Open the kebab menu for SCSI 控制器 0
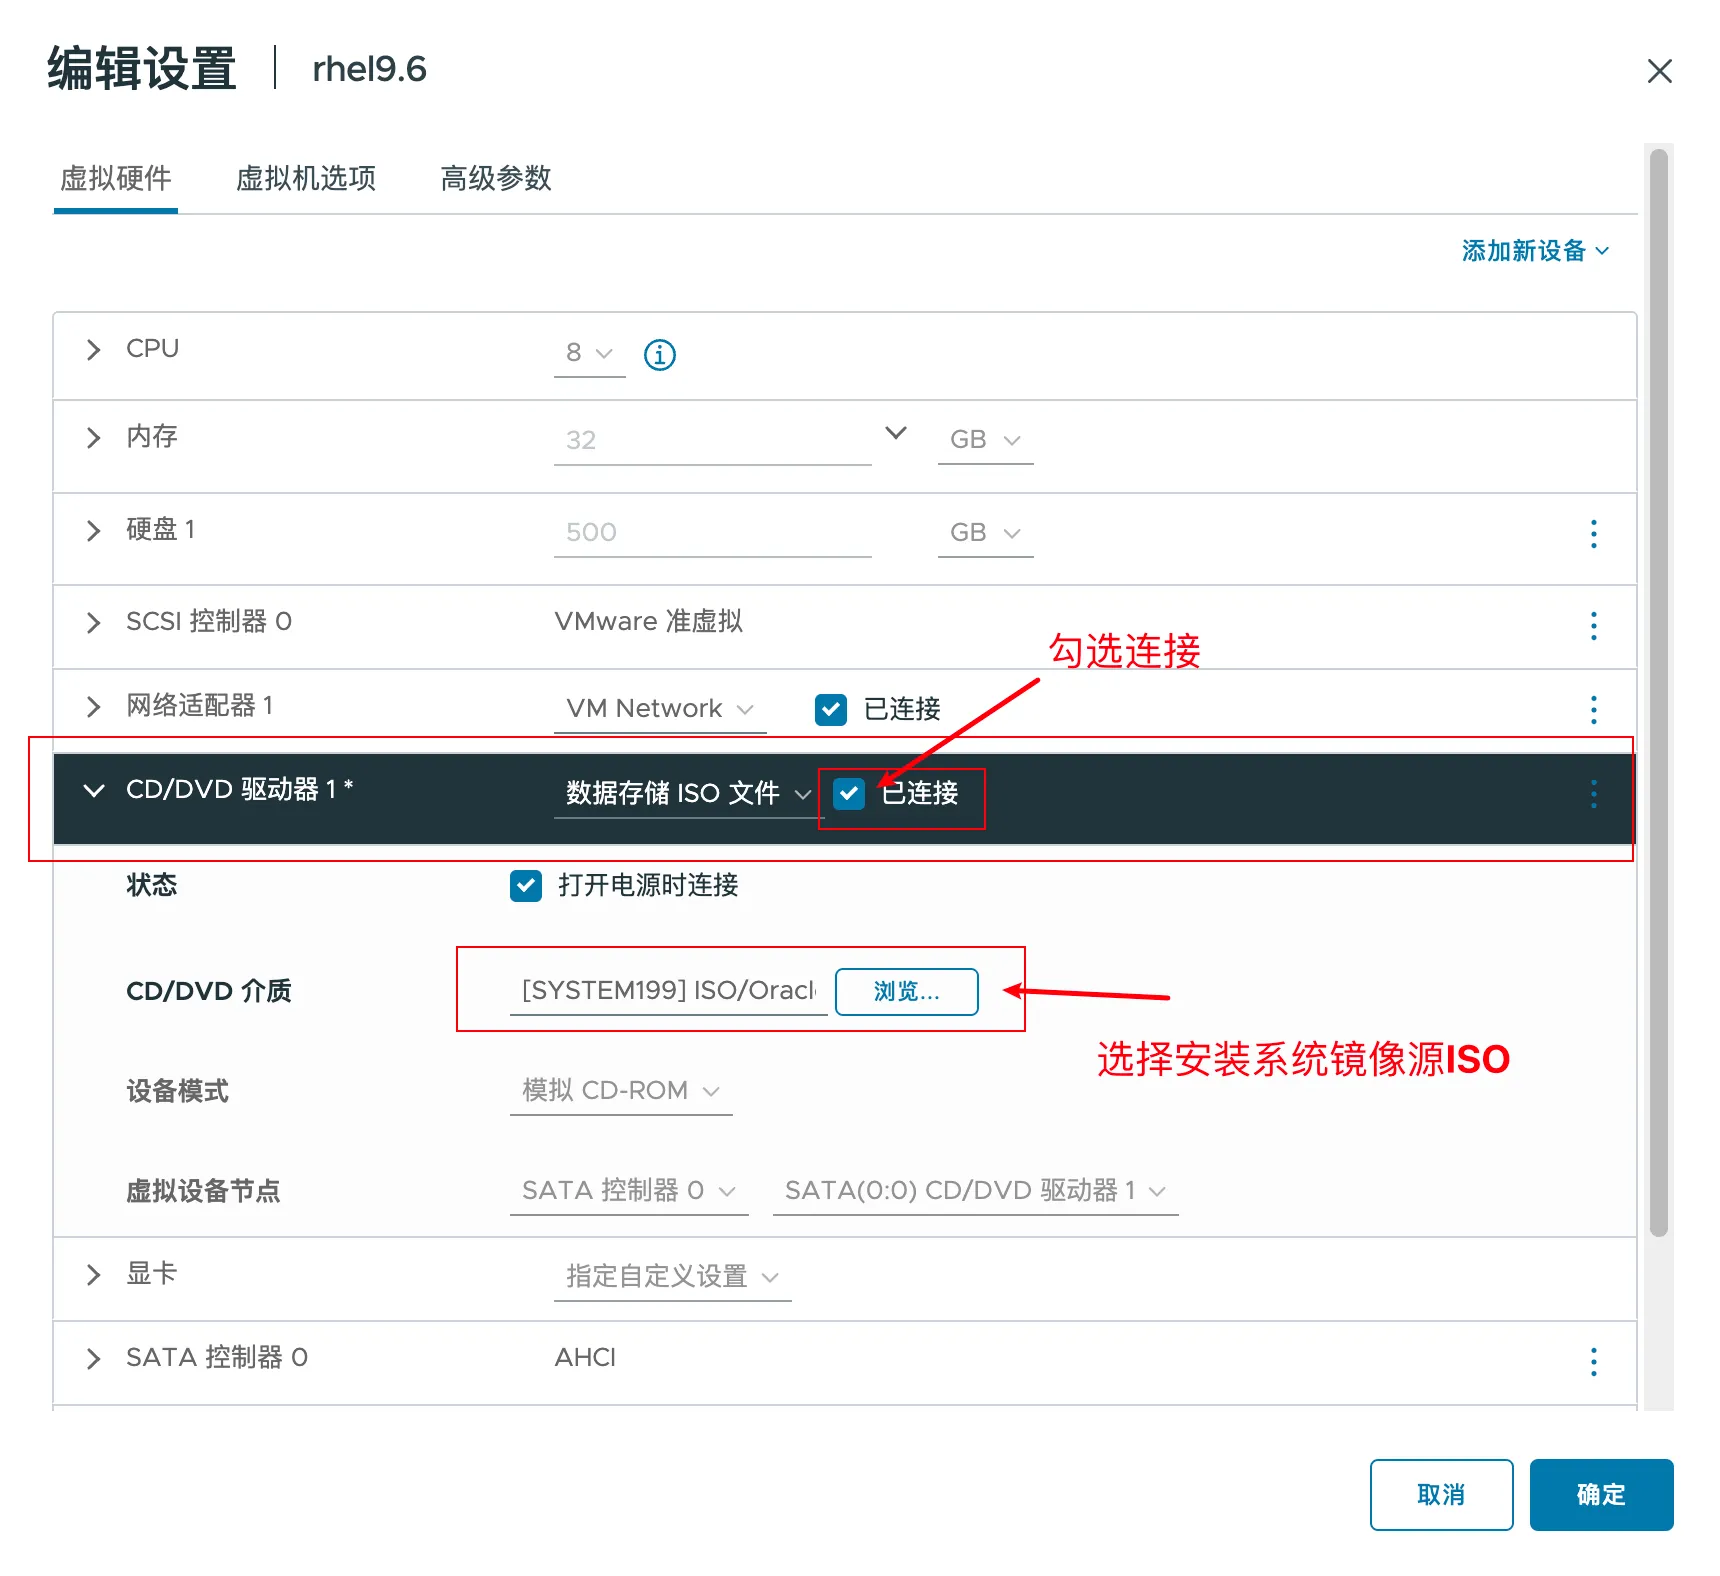Image resolution: width=1720 pixels, height=1576 pixels. click(1593, 627)
